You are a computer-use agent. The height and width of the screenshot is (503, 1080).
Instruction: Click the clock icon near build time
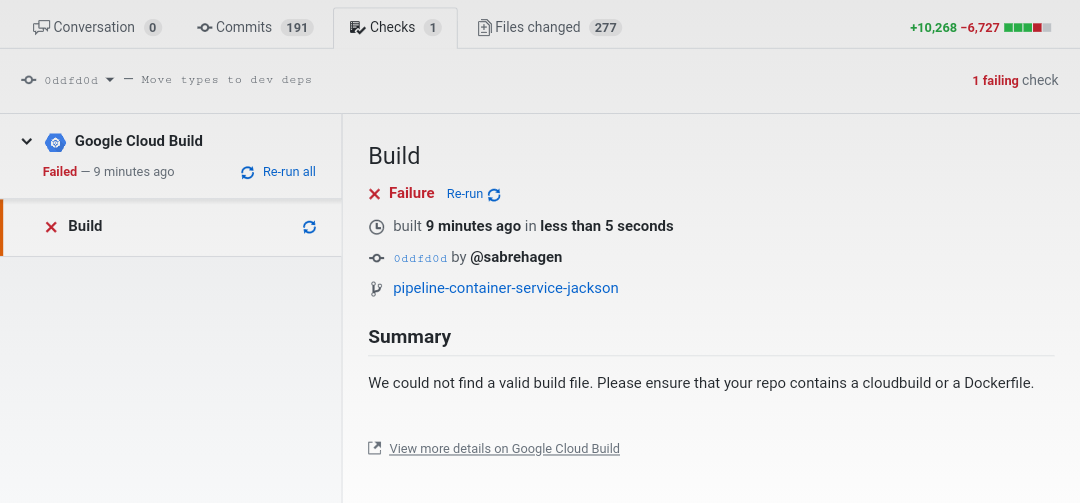pyautogui.click(x=376, y=226)
